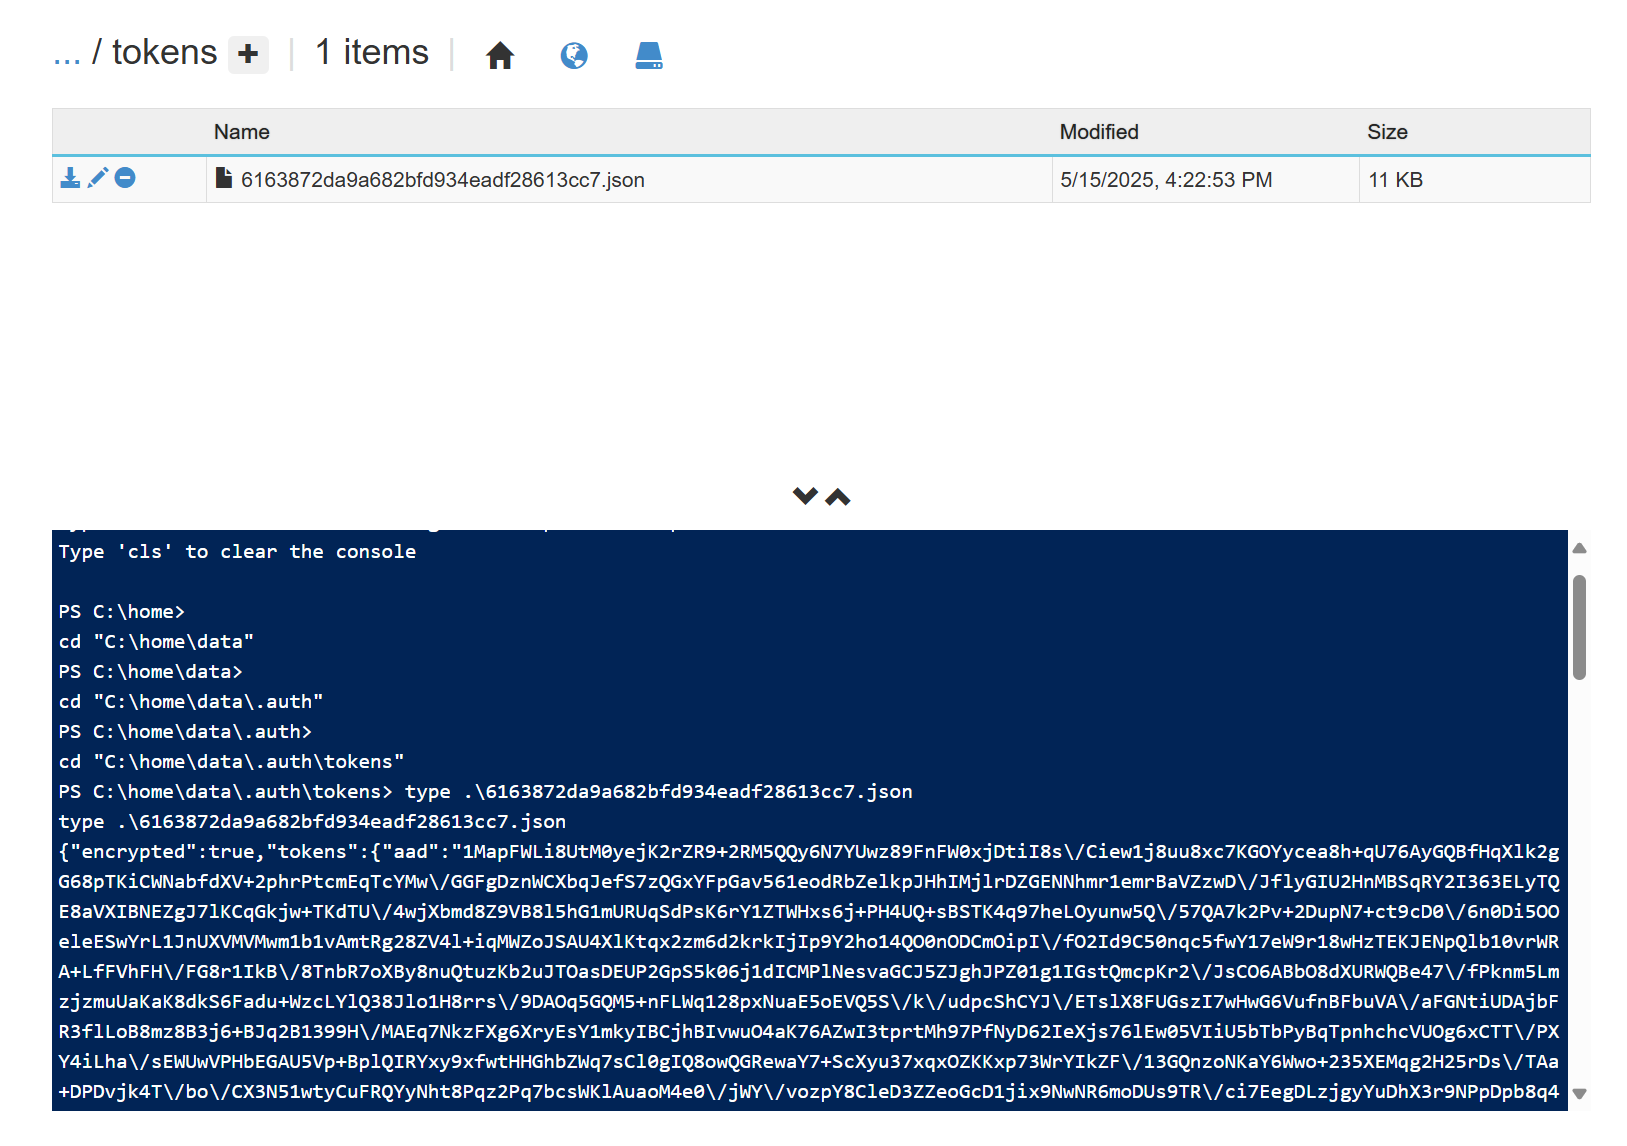Collapse console with down chevron

pos(805,496)
